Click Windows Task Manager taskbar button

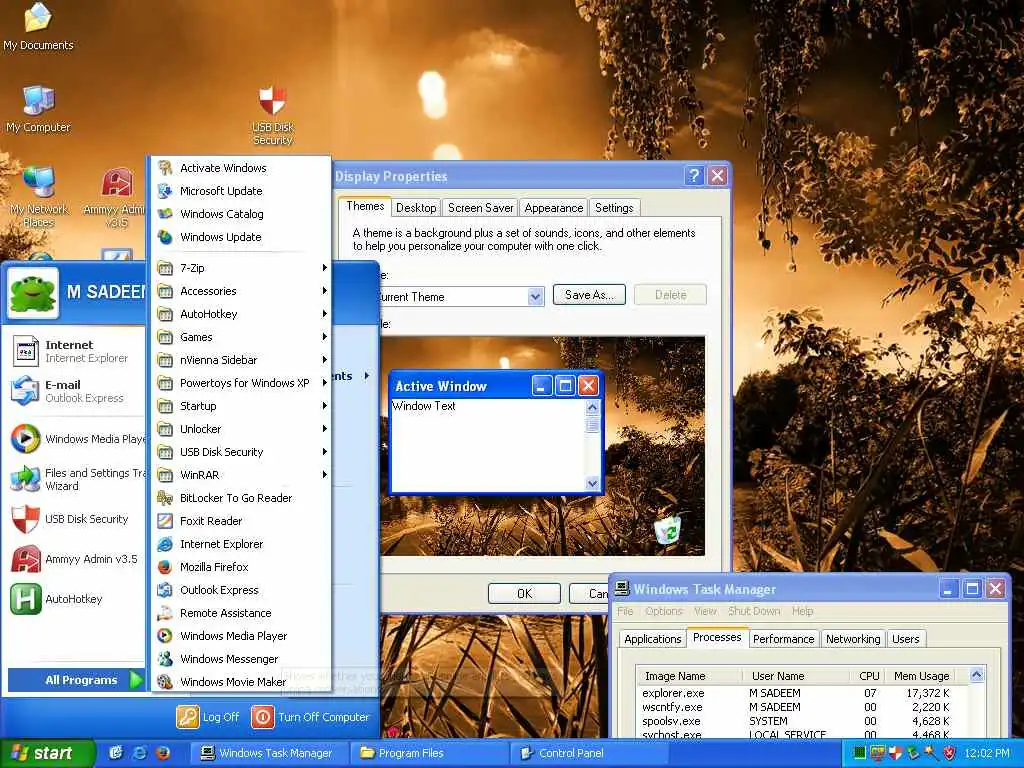(x=270, y=753)
